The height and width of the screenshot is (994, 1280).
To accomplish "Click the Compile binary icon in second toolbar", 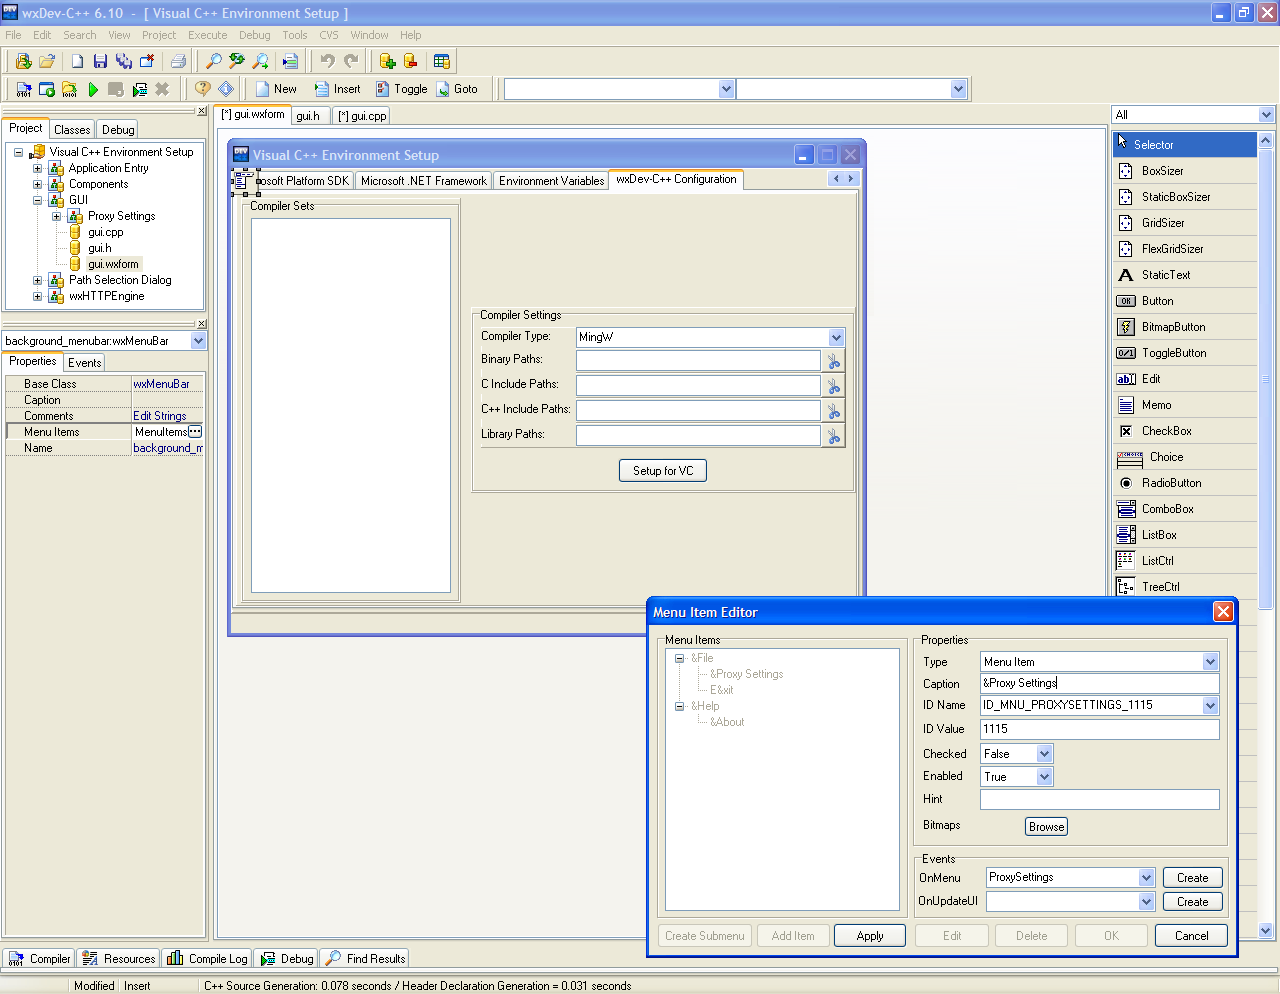I will click(24, 89).
